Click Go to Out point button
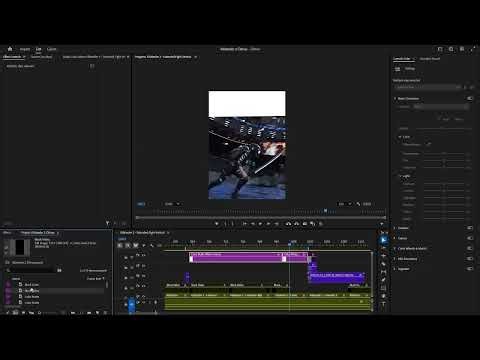Image resolution: width=480 pixels, height=360 pixels. [276, 224]
